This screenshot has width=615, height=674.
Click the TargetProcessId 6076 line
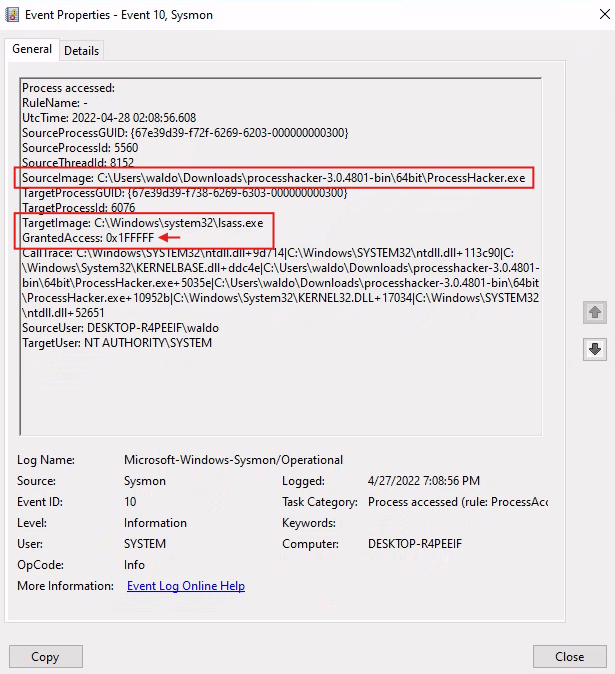79,208
